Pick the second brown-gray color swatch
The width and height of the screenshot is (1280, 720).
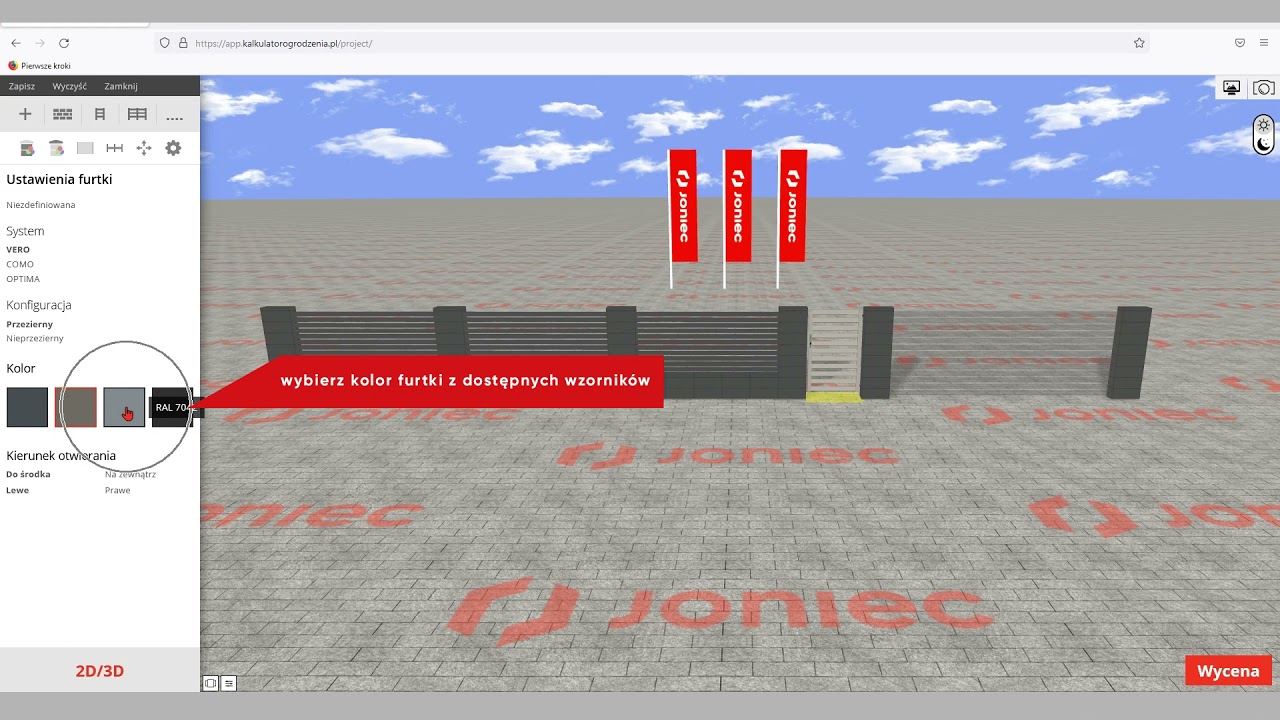coord(76,407)
